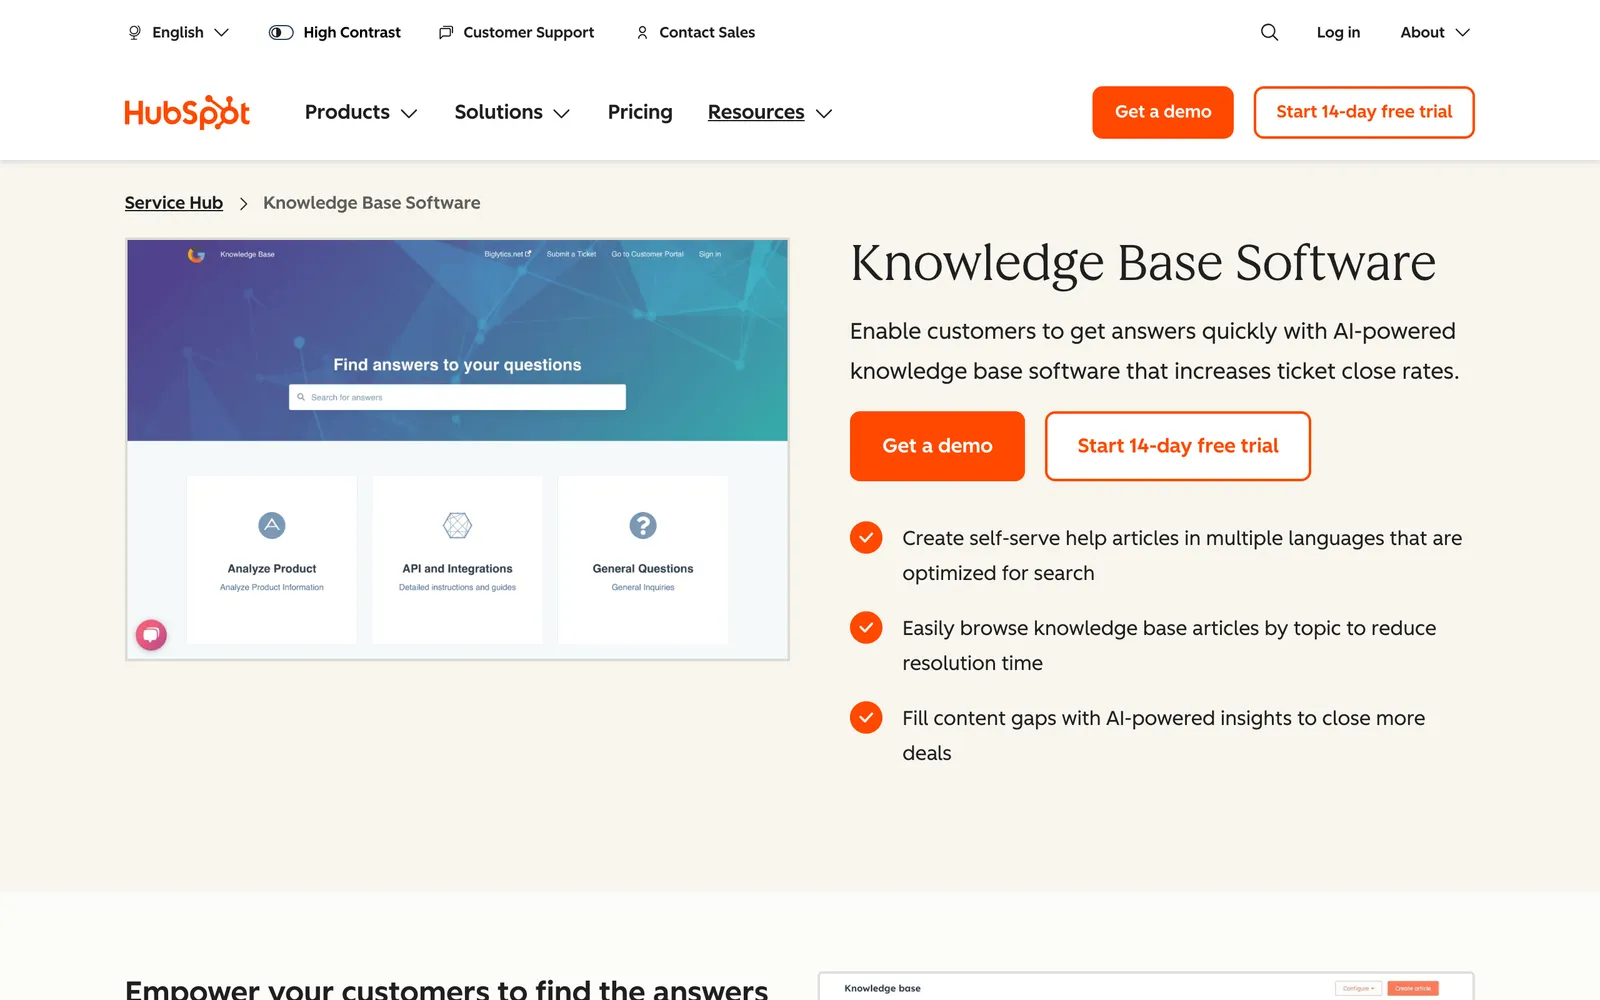Click the HubSpot logo

coord(187,112)
